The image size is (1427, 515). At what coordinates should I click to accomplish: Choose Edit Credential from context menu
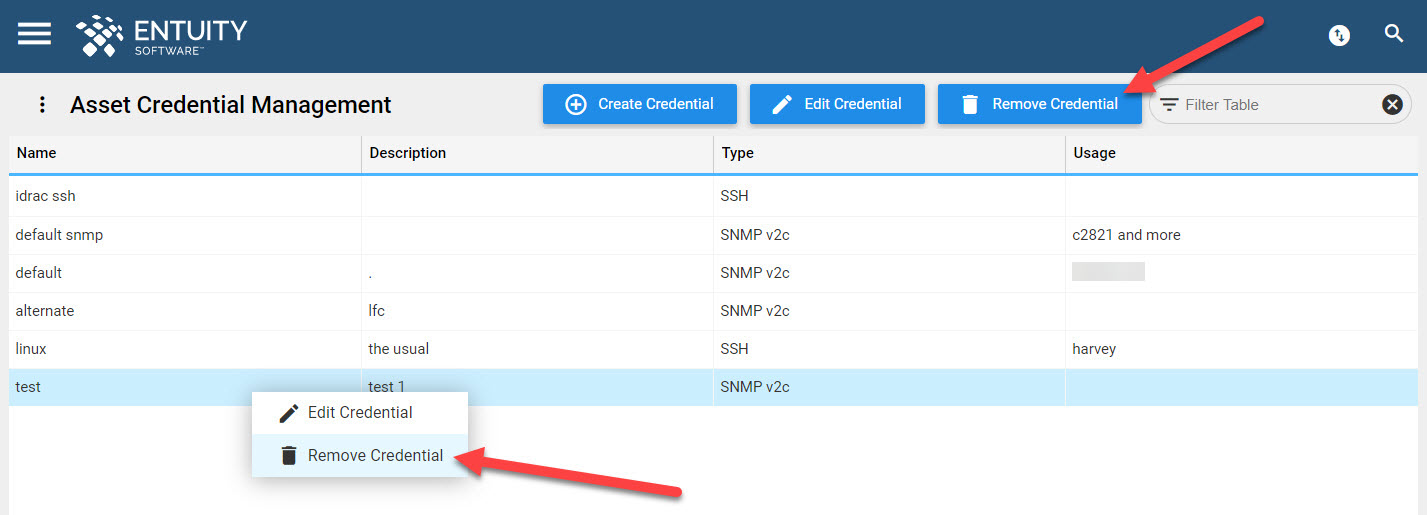(360, 413)
